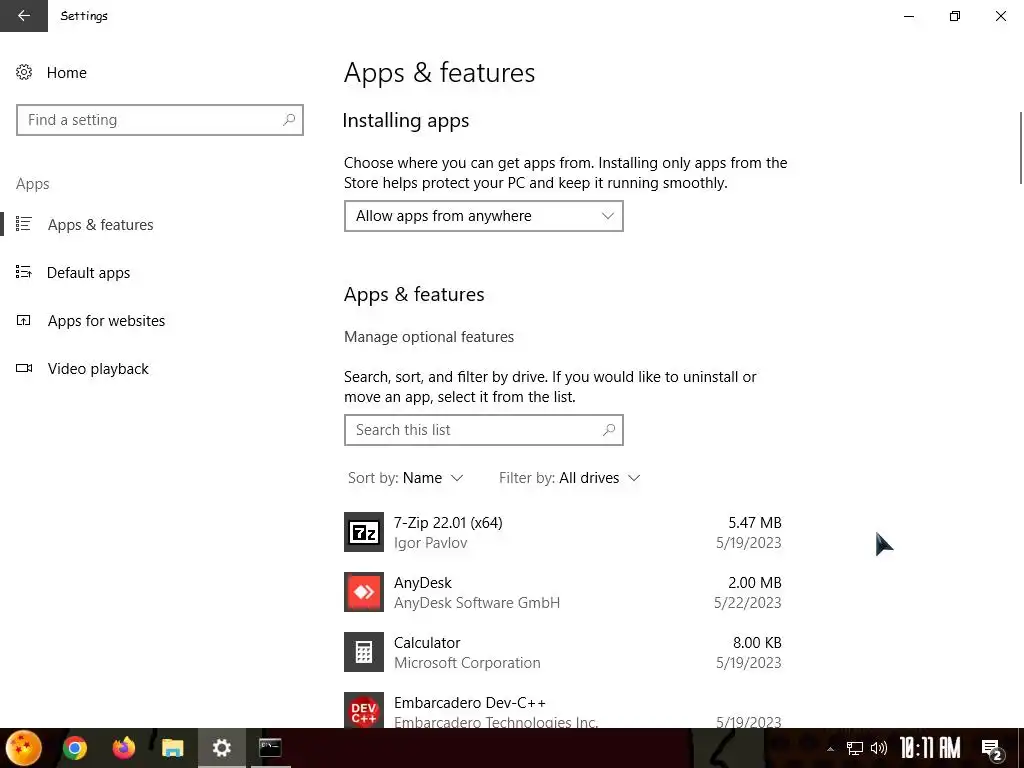
Task: Minimize the Settings window
Action: tap(908, 16)
